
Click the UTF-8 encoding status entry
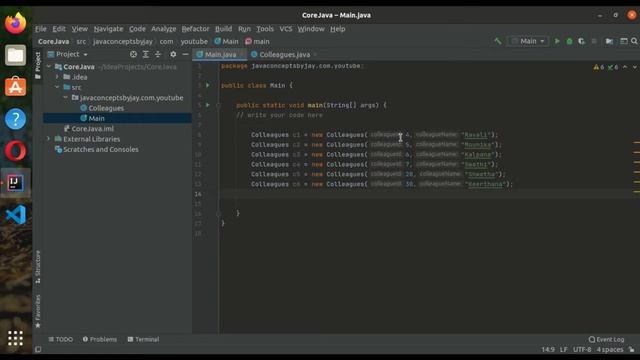tap(582, 349)
